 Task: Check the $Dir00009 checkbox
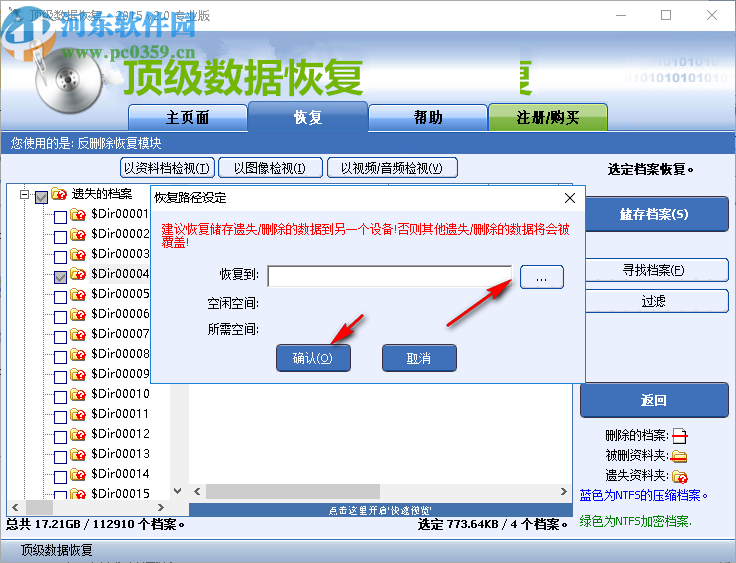[x=60, y=377]
